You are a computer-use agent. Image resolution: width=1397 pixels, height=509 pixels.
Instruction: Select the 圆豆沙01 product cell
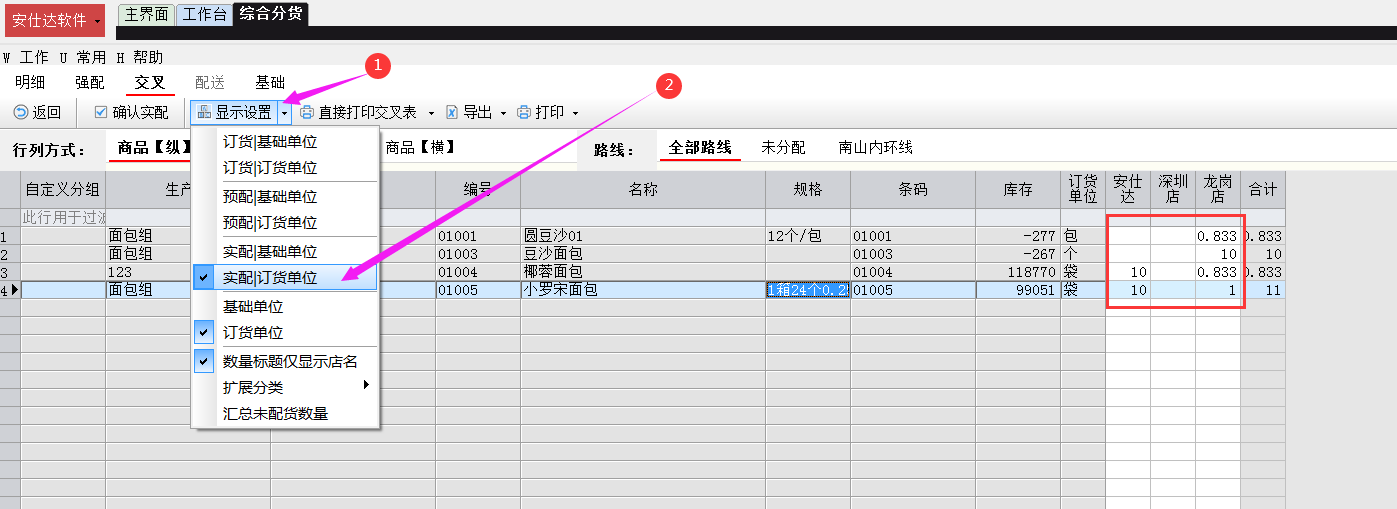pyautogui.click(x=643, y=236)
